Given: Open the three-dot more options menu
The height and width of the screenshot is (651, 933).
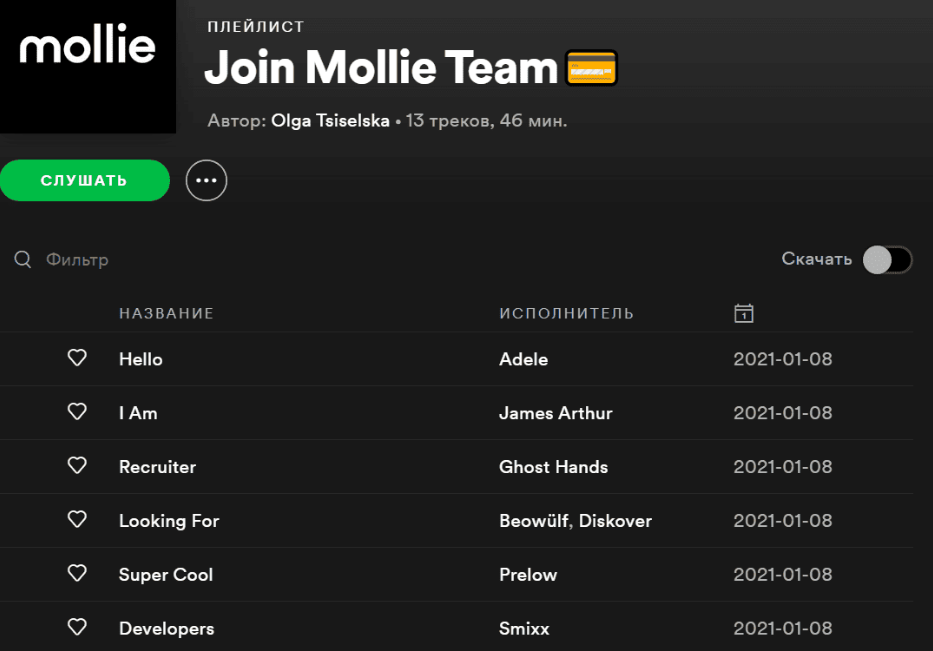Looking at the screenshot, I should [207, 181].
